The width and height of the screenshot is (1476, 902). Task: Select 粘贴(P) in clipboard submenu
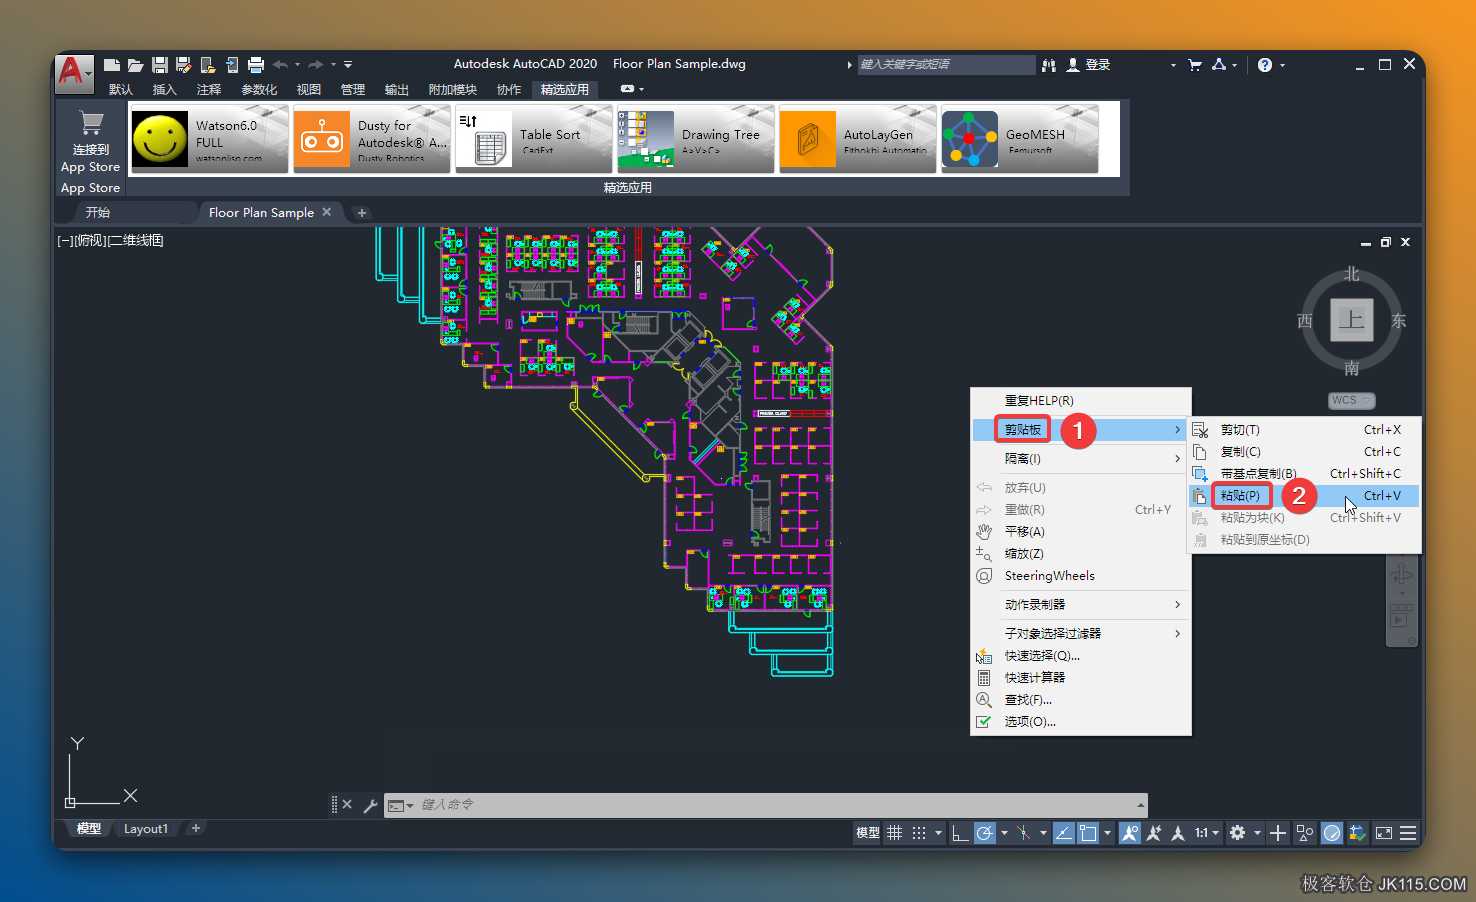[1304, 495]
